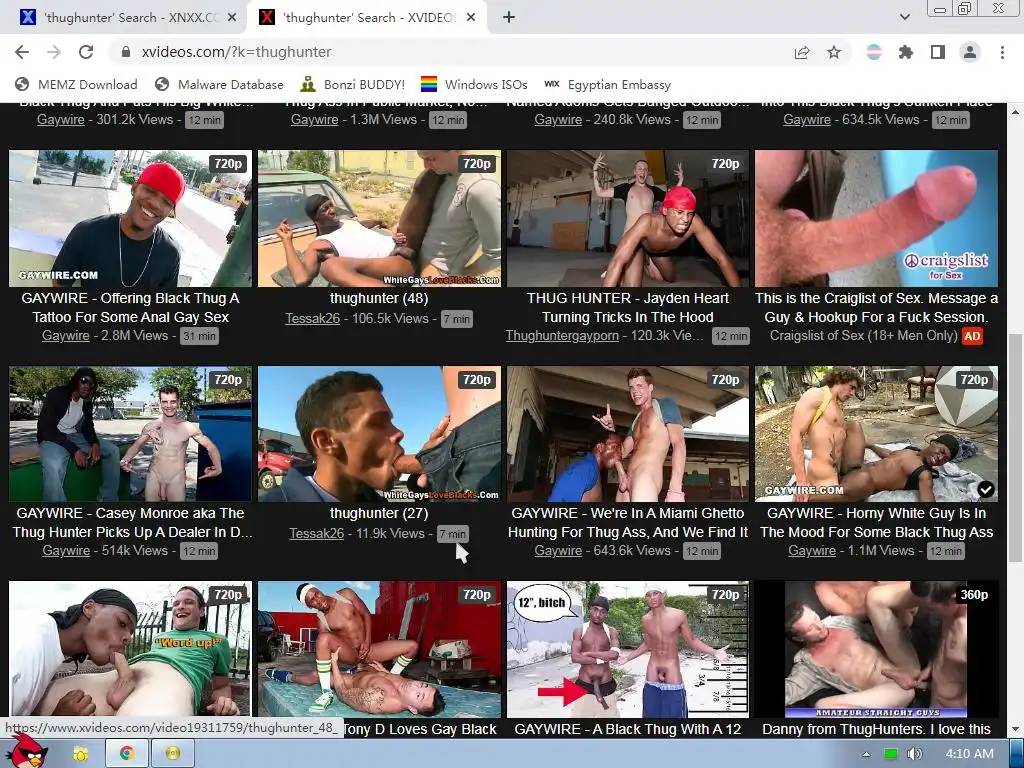
Task: Open the Bonzi BUDDY! bookmark
Action: 353,85
